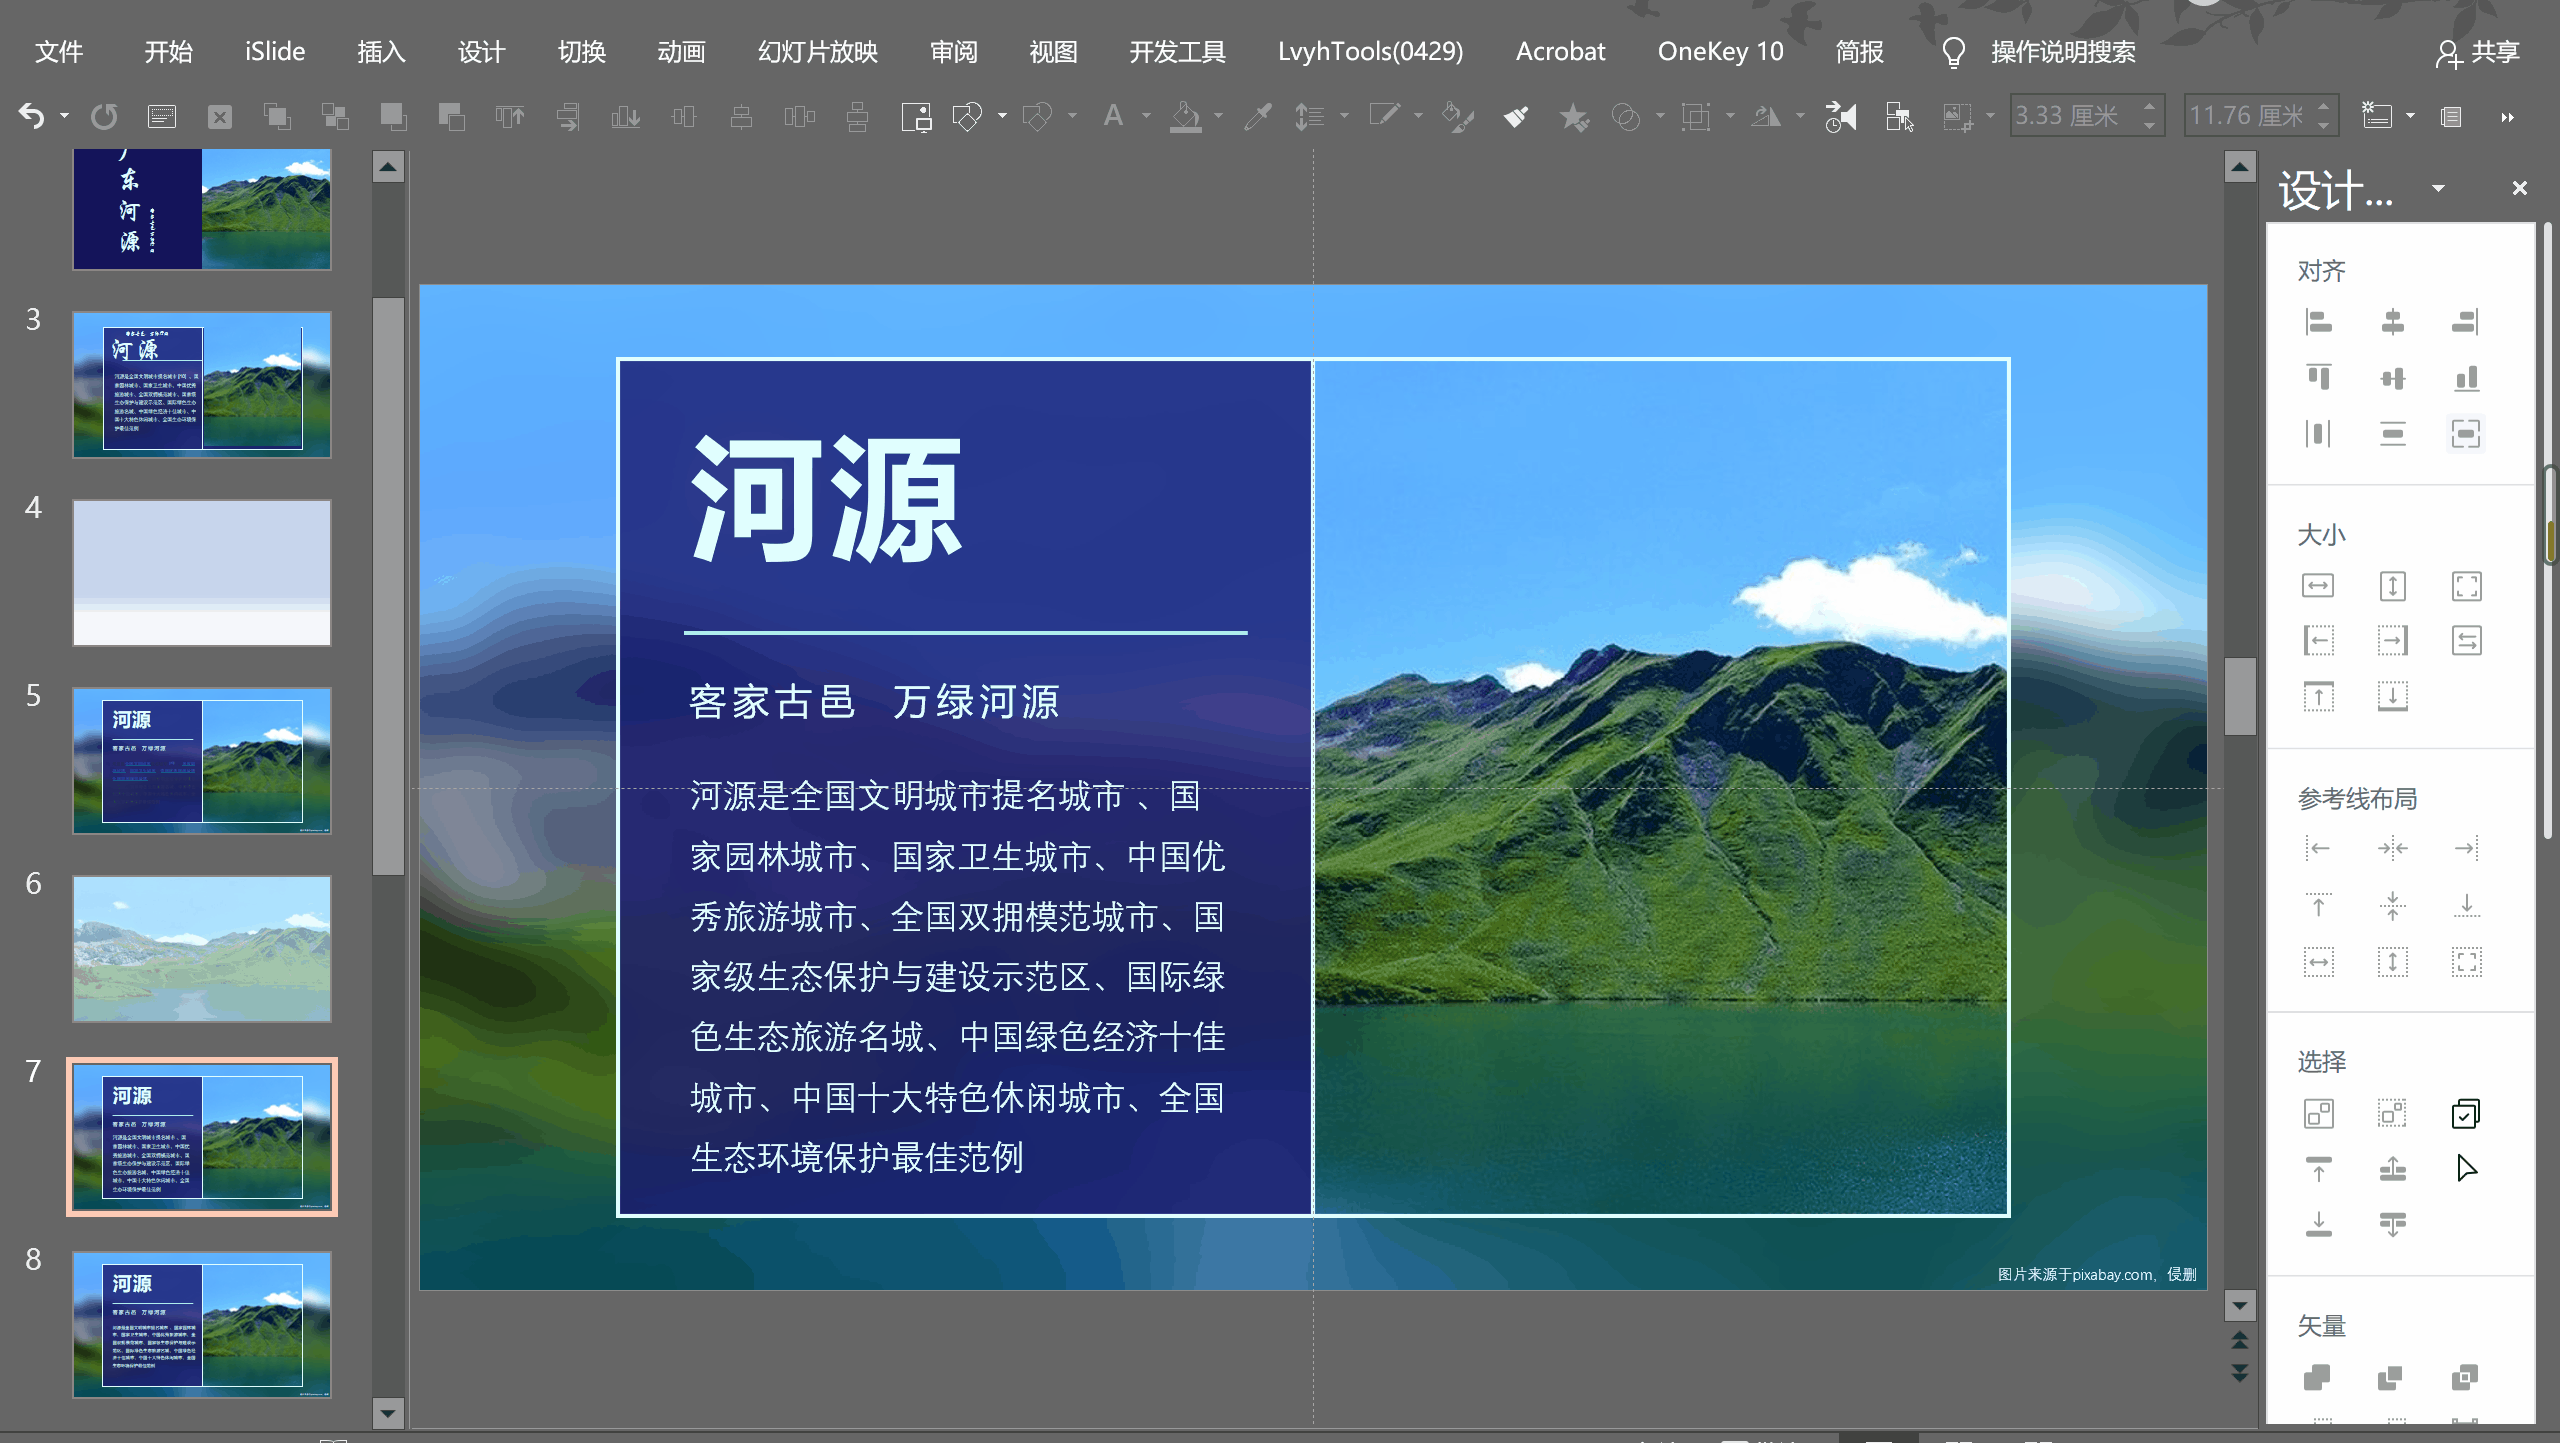The height and width of the screenshot is (1443, 2560).
Task: Click the arrow pointer icon under 选择
Action: (2466, 1168)
